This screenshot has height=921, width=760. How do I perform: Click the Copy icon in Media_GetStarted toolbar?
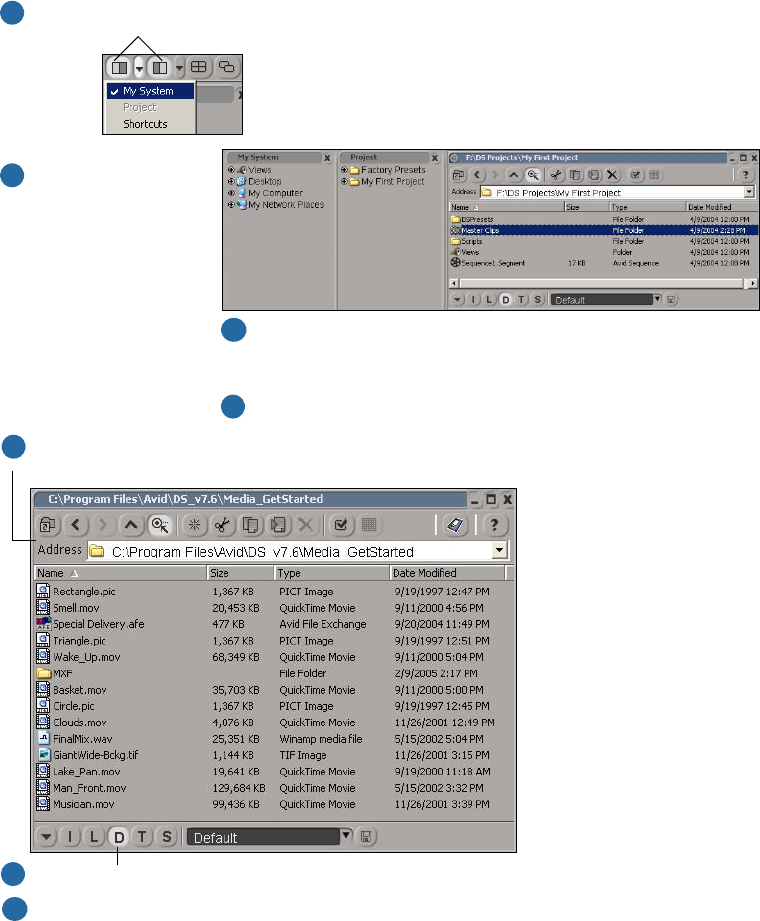(250, 525)
